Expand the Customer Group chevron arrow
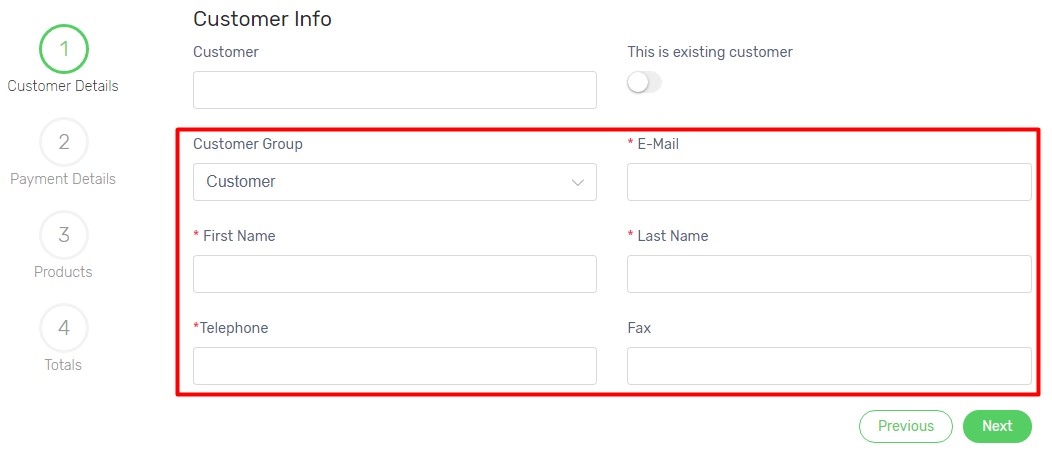 (577, 183)
